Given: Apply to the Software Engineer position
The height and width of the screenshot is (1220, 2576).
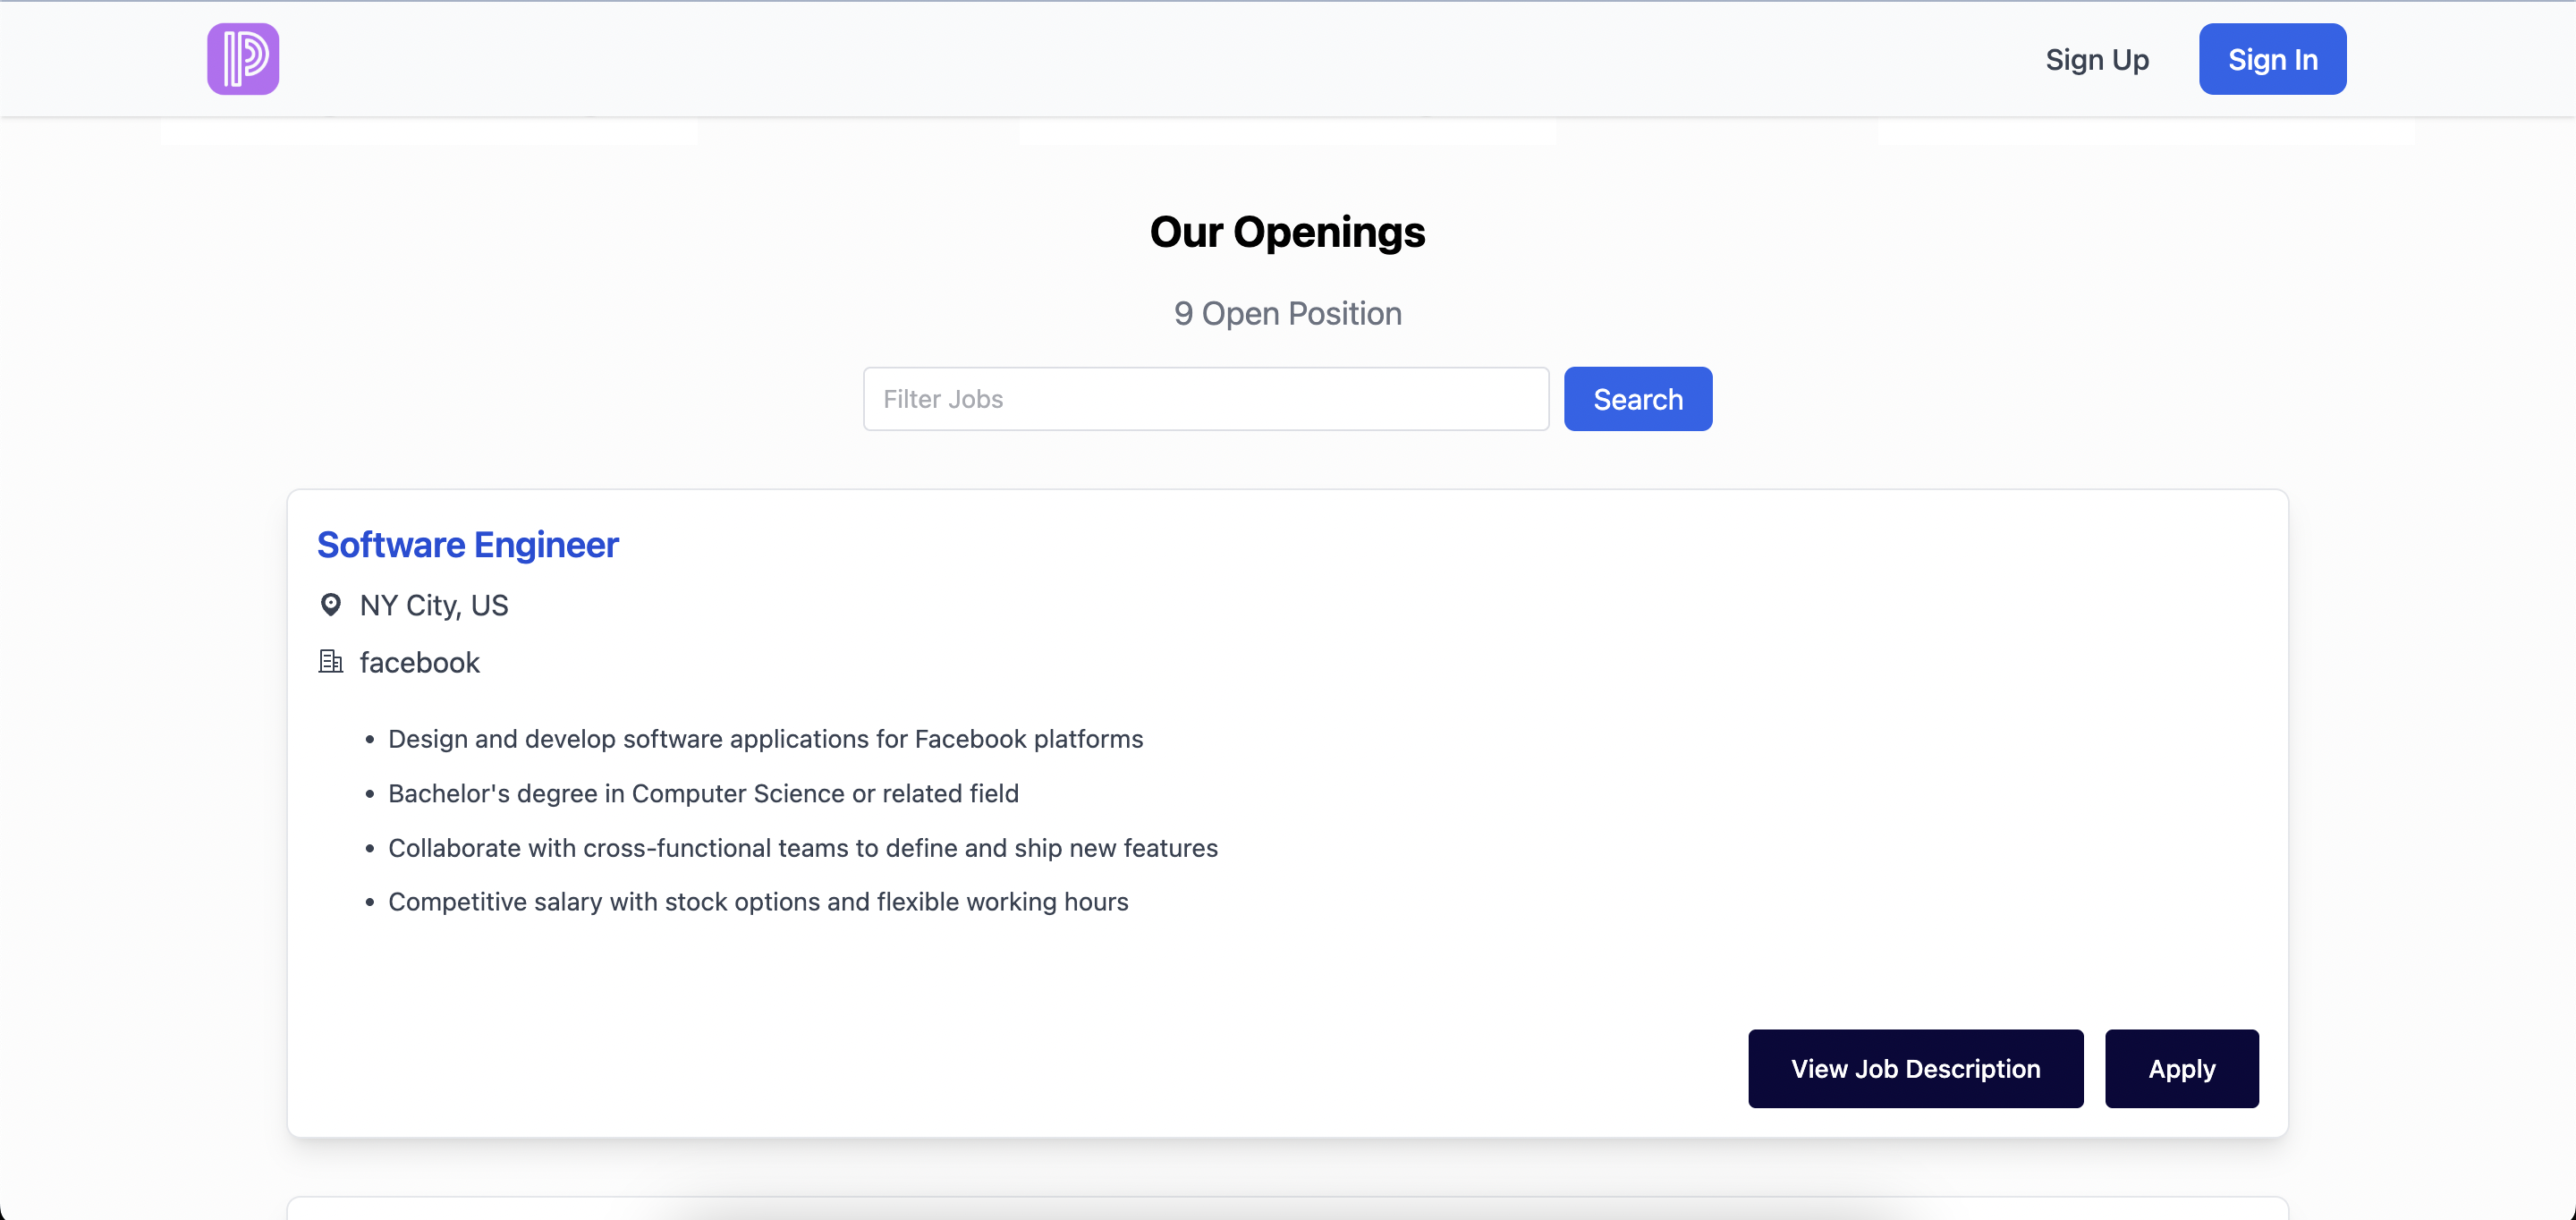Looking at the screenshot, I should click(x=2181, y=1068).
